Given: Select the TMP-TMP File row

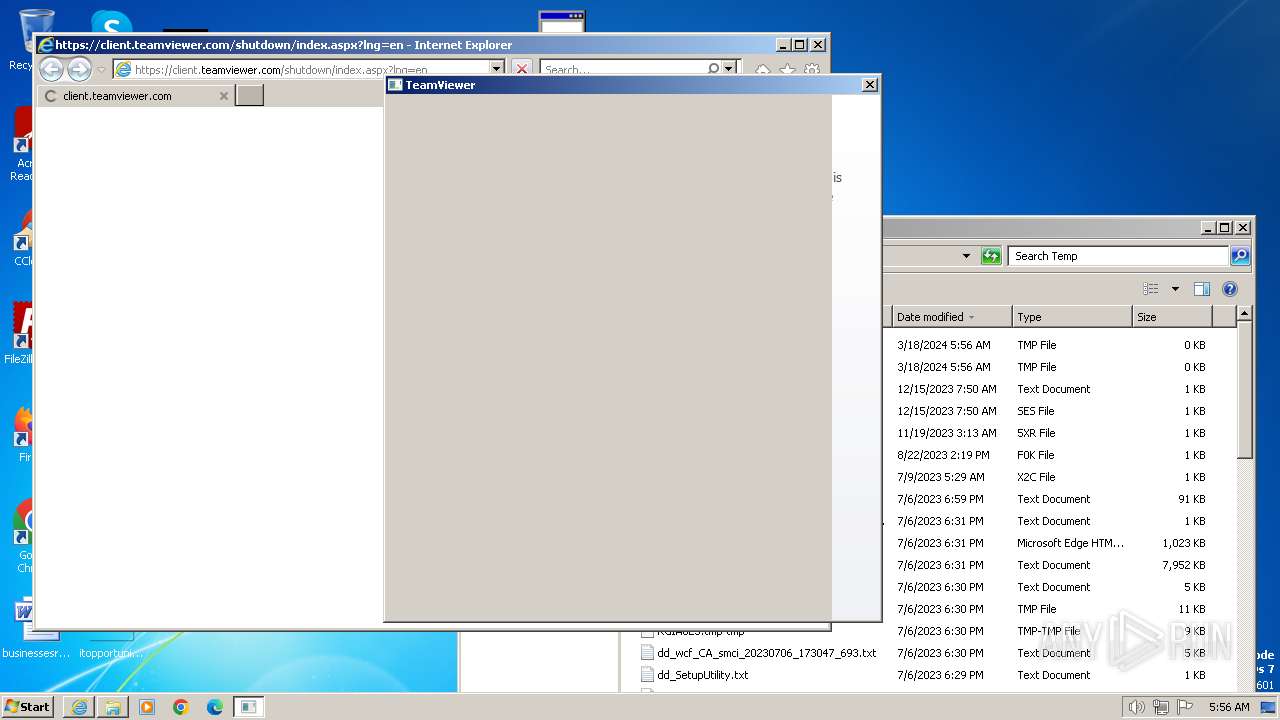Looking at the screenshot, I should click(x=1048, y=631).
